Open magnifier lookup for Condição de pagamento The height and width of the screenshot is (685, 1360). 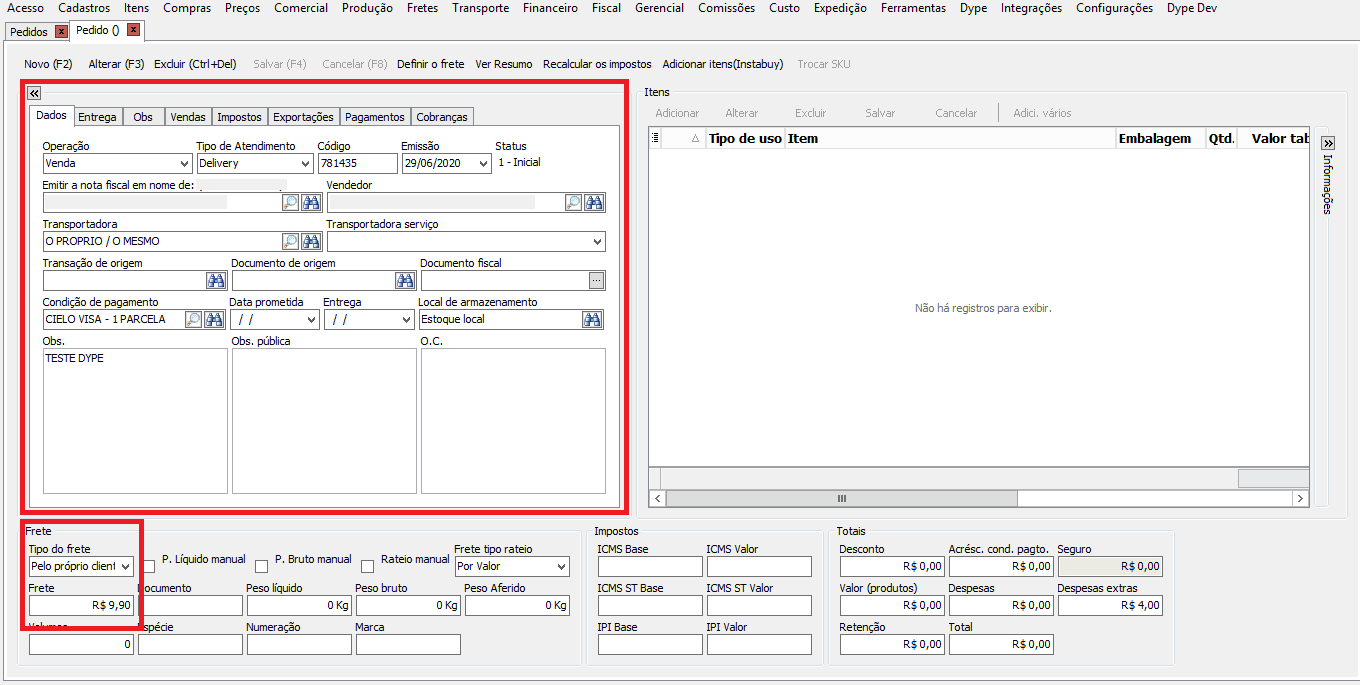tap(193, 319)
